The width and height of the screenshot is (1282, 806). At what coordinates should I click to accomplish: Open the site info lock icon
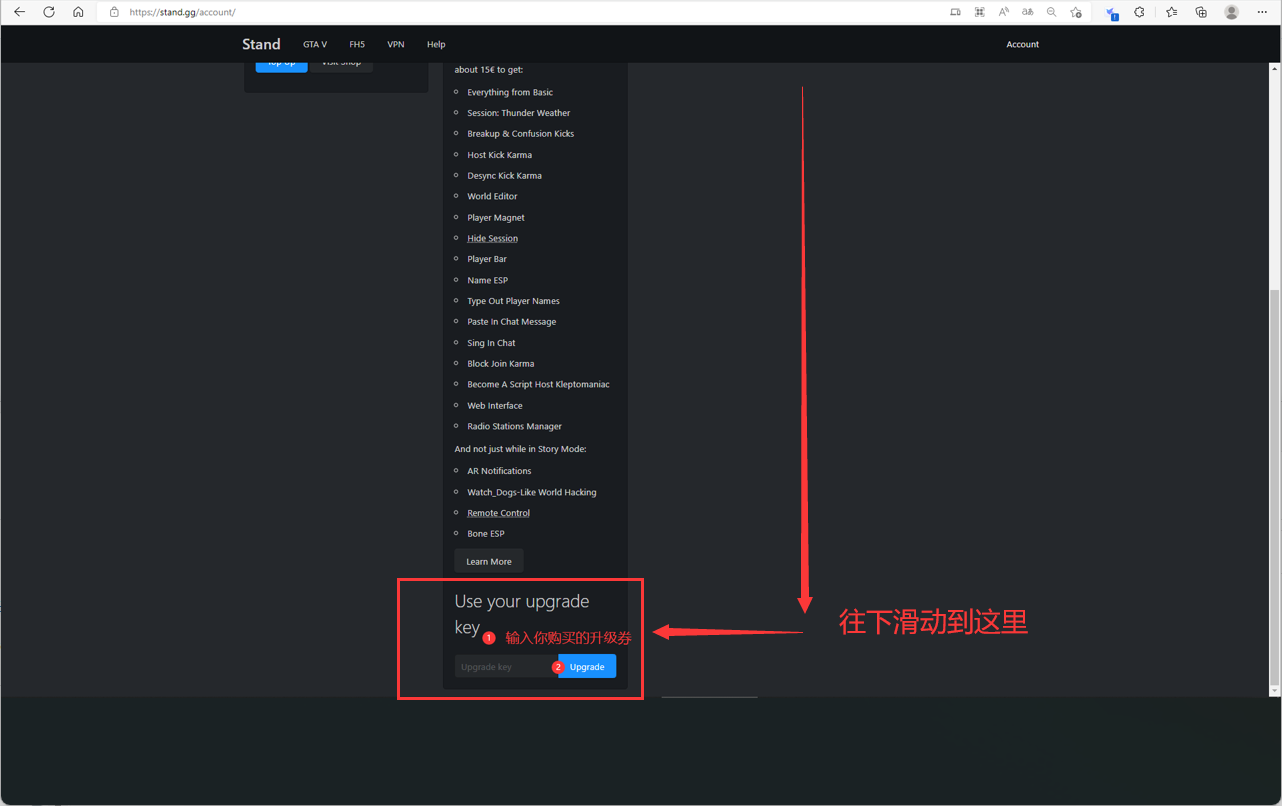coord(114,12)
